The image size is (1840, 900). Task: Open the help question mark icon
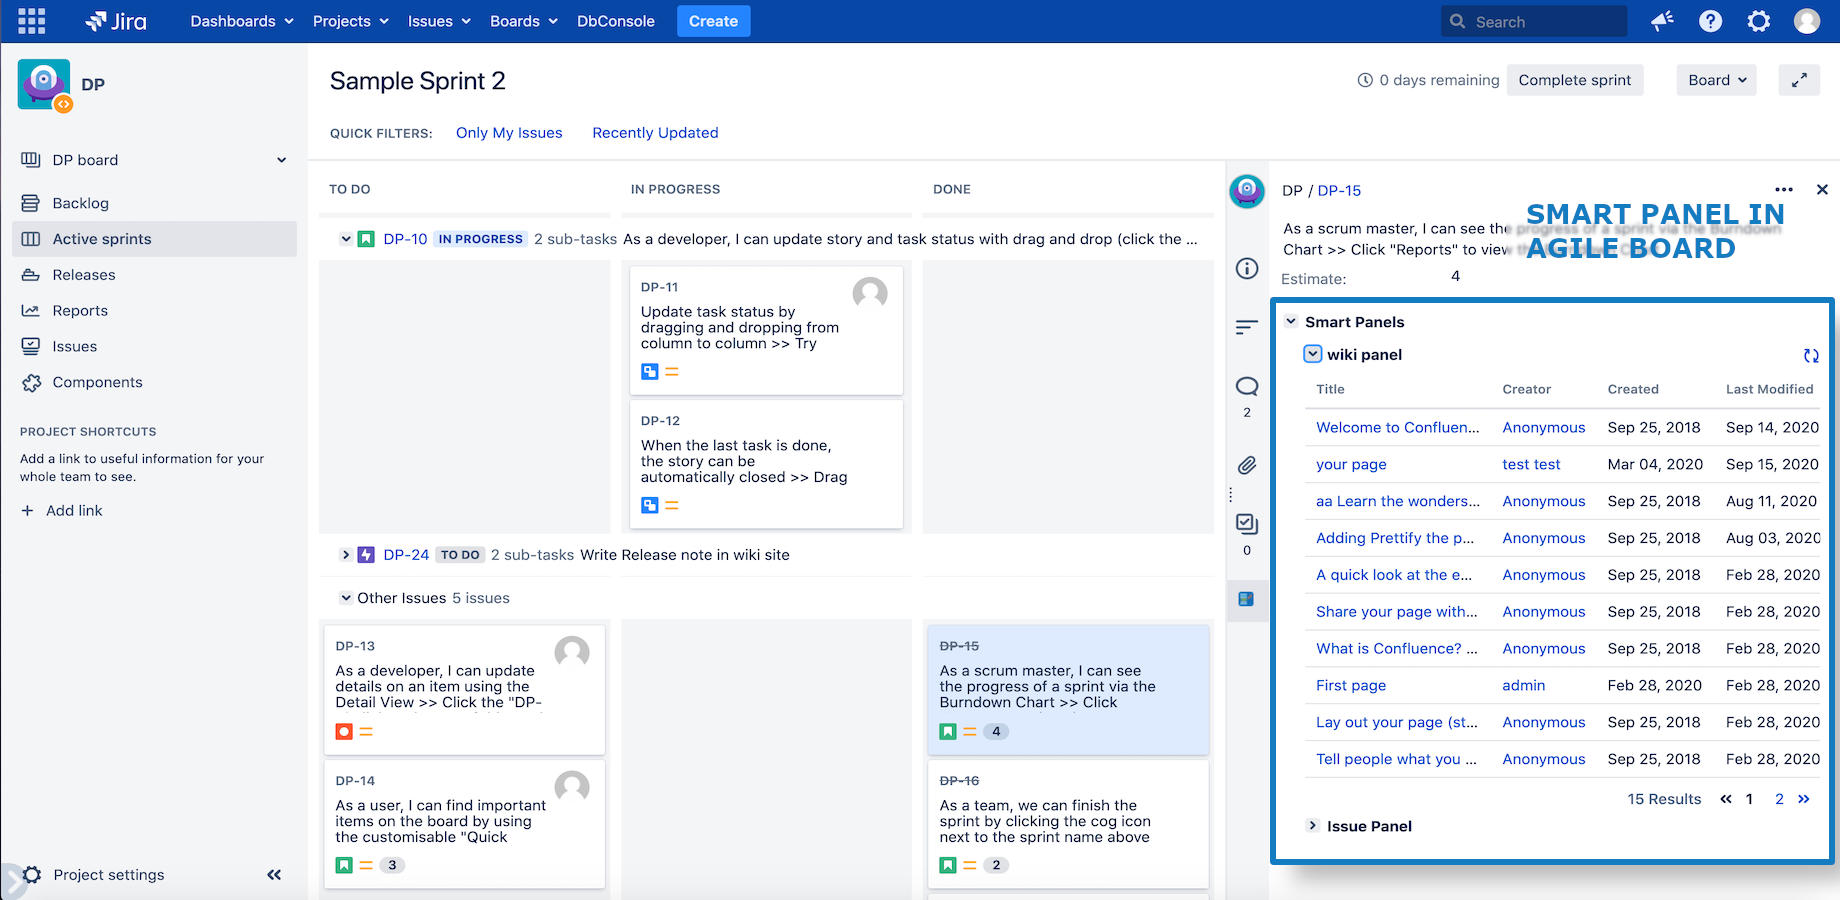(1710, 21)
